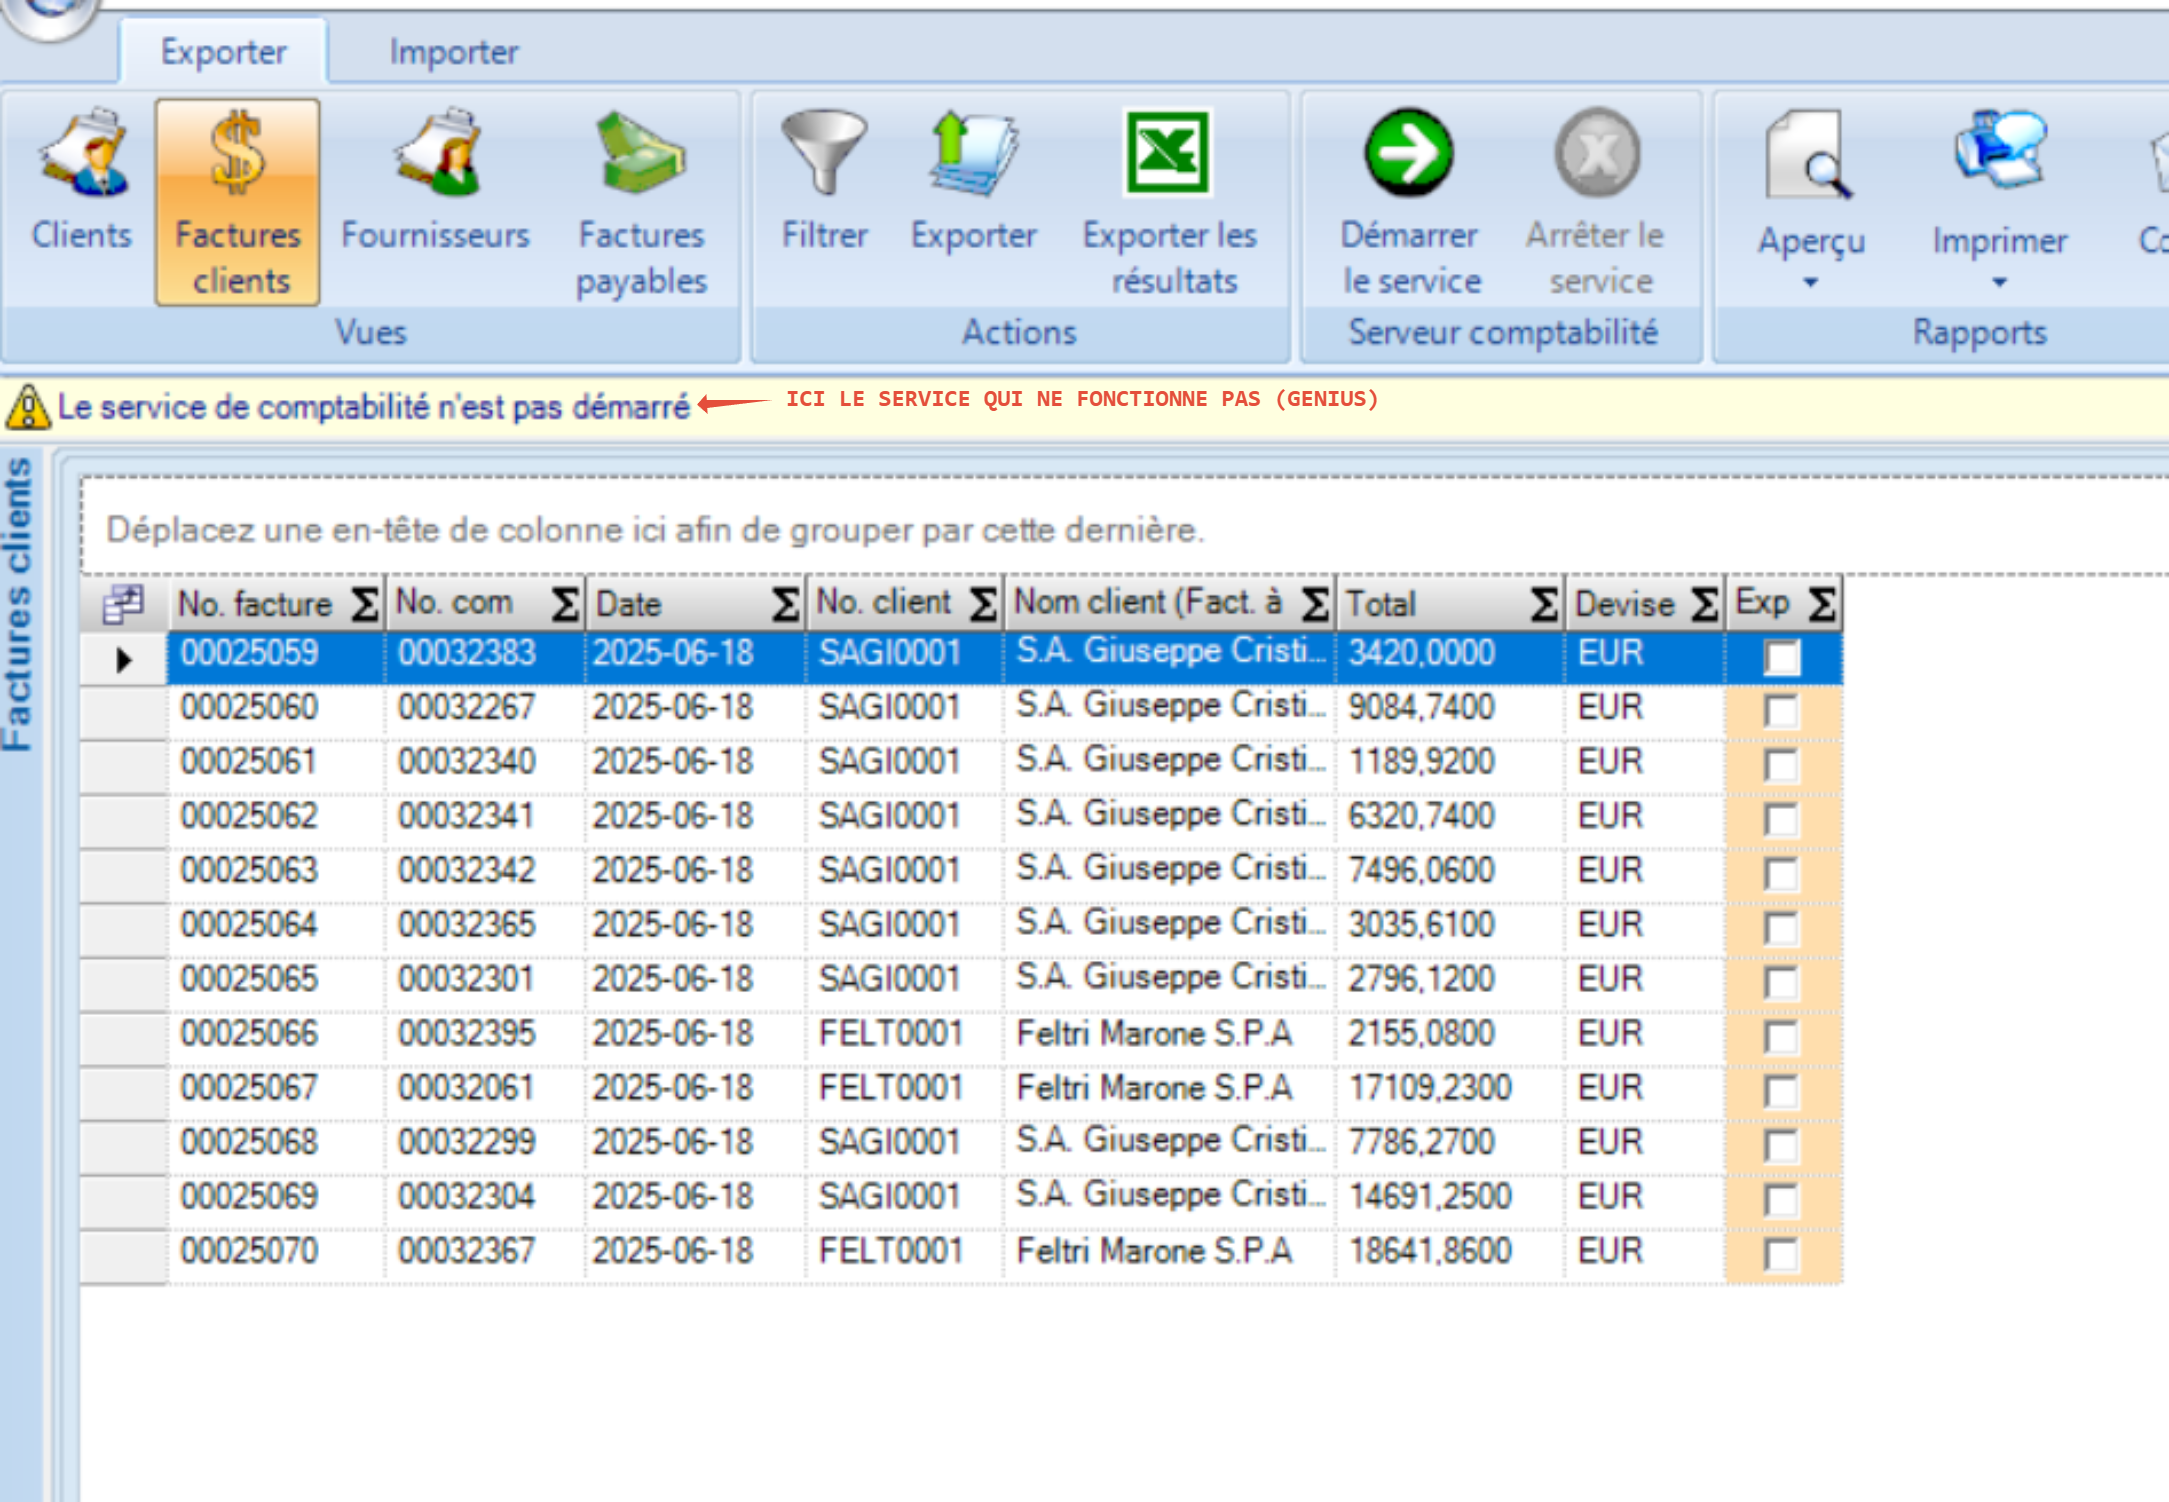Switch to the Importer tab
This screenshot has width=2169, height=1502.
tap(453, 52)
